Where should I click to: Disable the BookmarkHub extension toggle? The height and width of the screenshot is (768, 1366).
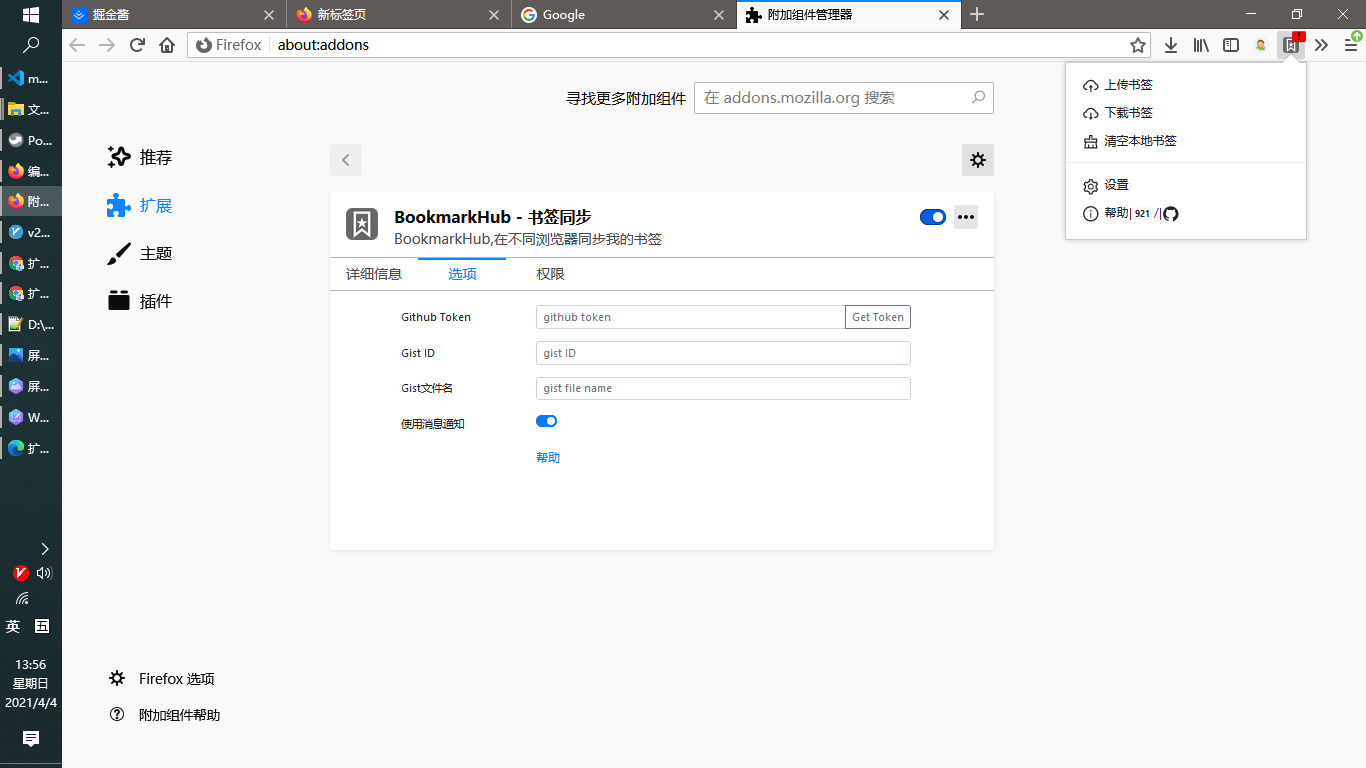click(x=933, y=217)
